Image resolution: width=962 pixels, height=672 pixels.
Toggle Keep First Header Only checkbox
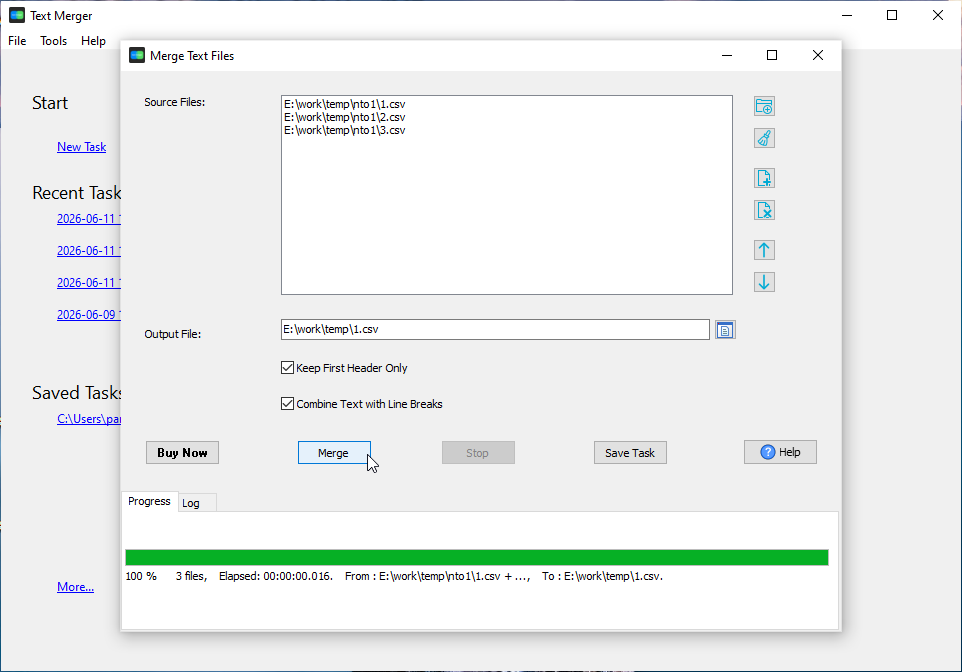[287, 368]
